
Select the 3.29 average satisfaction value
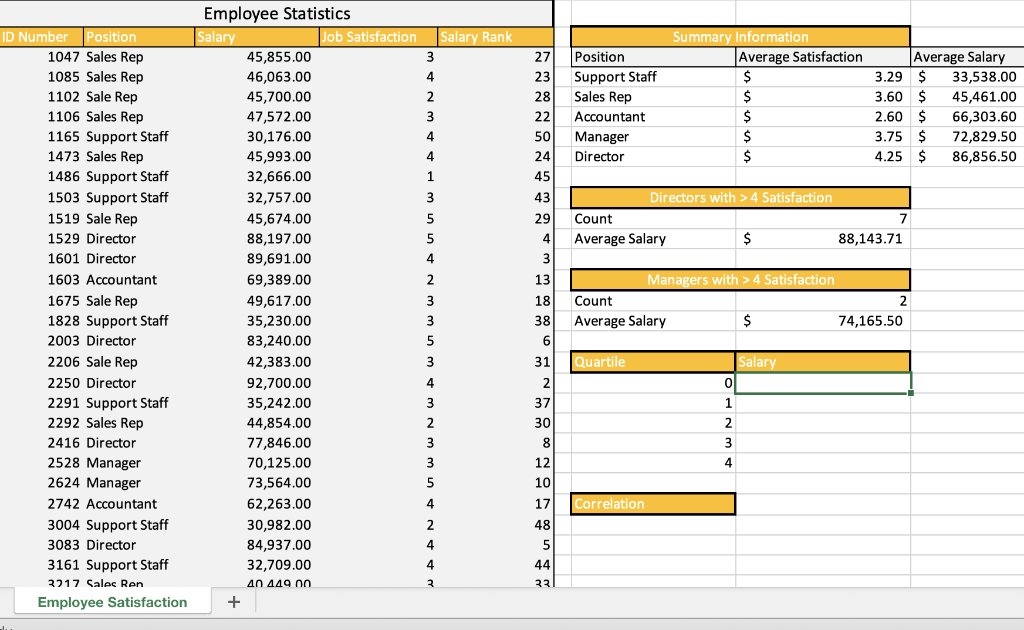coord(823,77)
